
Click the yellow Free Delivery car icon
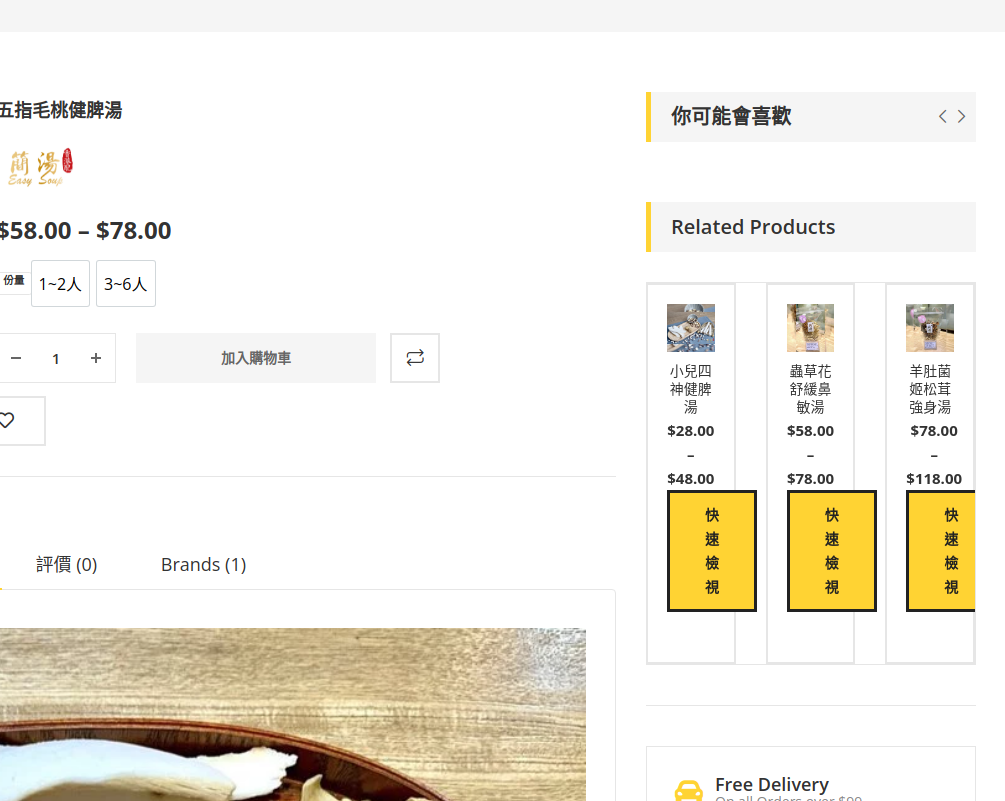coord(688,791)
